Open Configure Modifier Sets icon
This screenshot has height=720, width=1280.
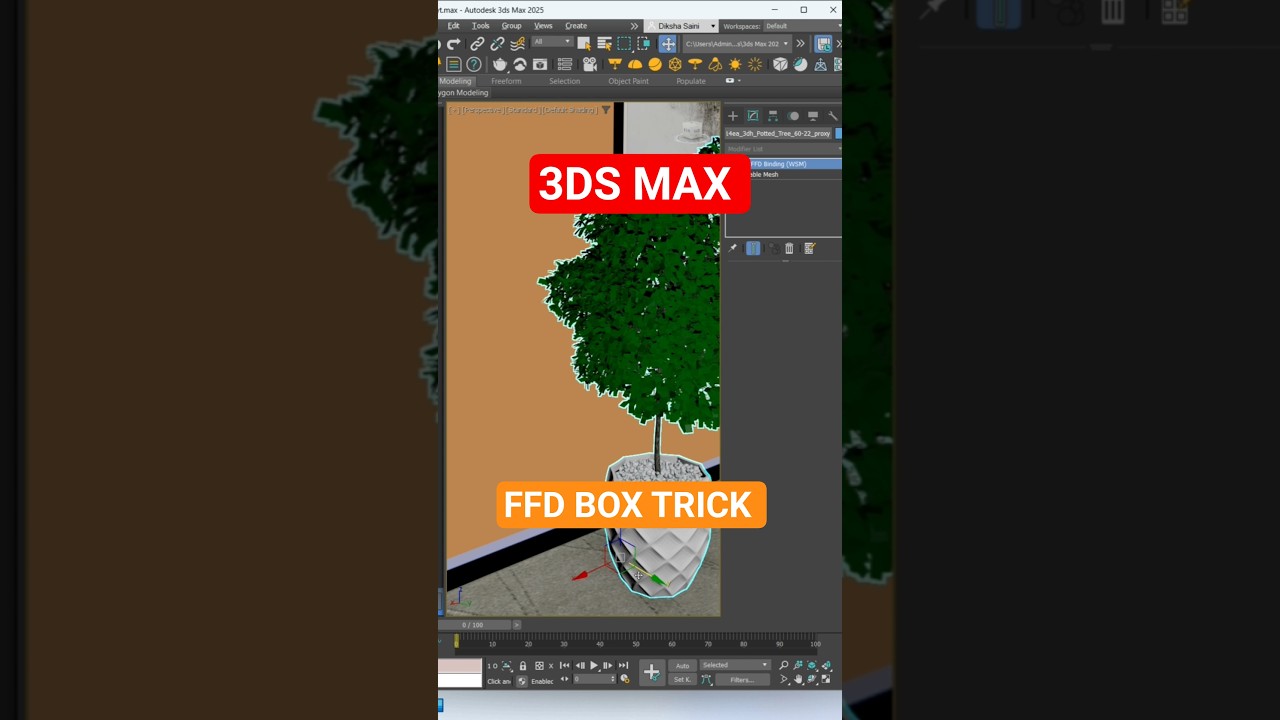pos(809,248)
